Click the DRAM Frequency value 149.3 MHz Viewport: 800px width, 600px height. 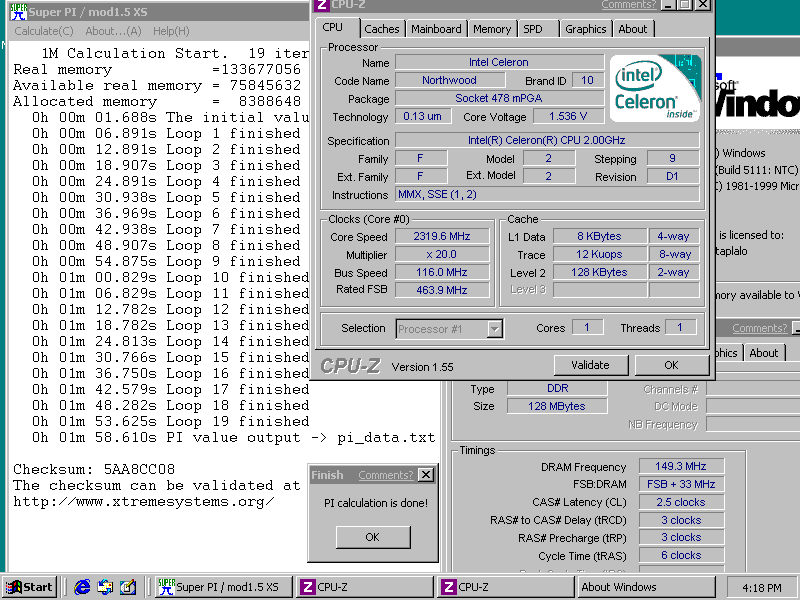pyautogui.click(x=681, y=466)
